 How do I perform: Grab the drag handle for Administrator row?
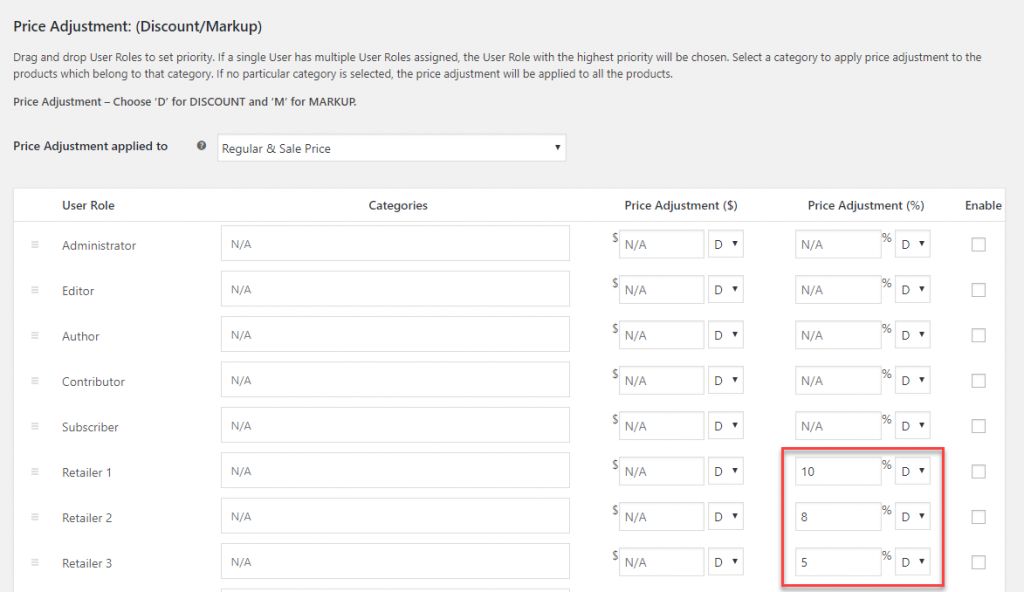click(x=35, y=244)
